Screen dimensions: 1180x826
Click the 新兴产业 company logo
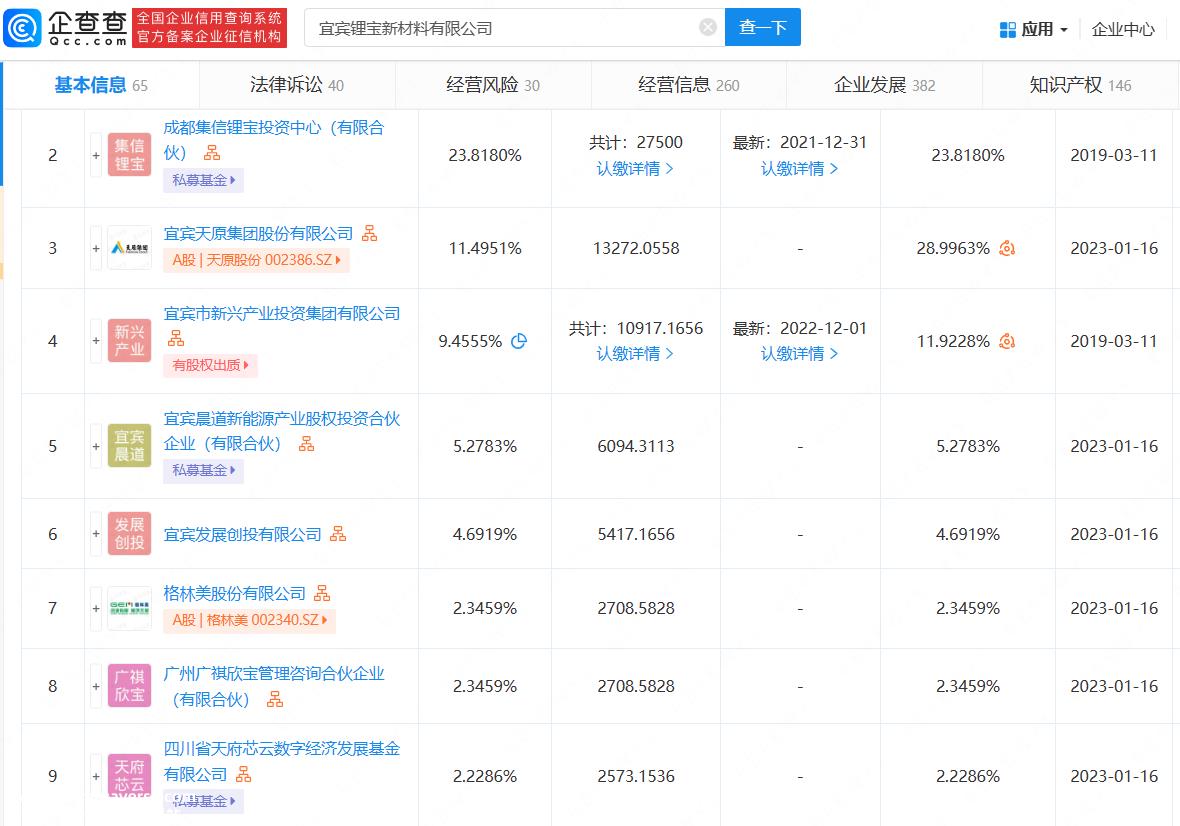tap(129, 341)
